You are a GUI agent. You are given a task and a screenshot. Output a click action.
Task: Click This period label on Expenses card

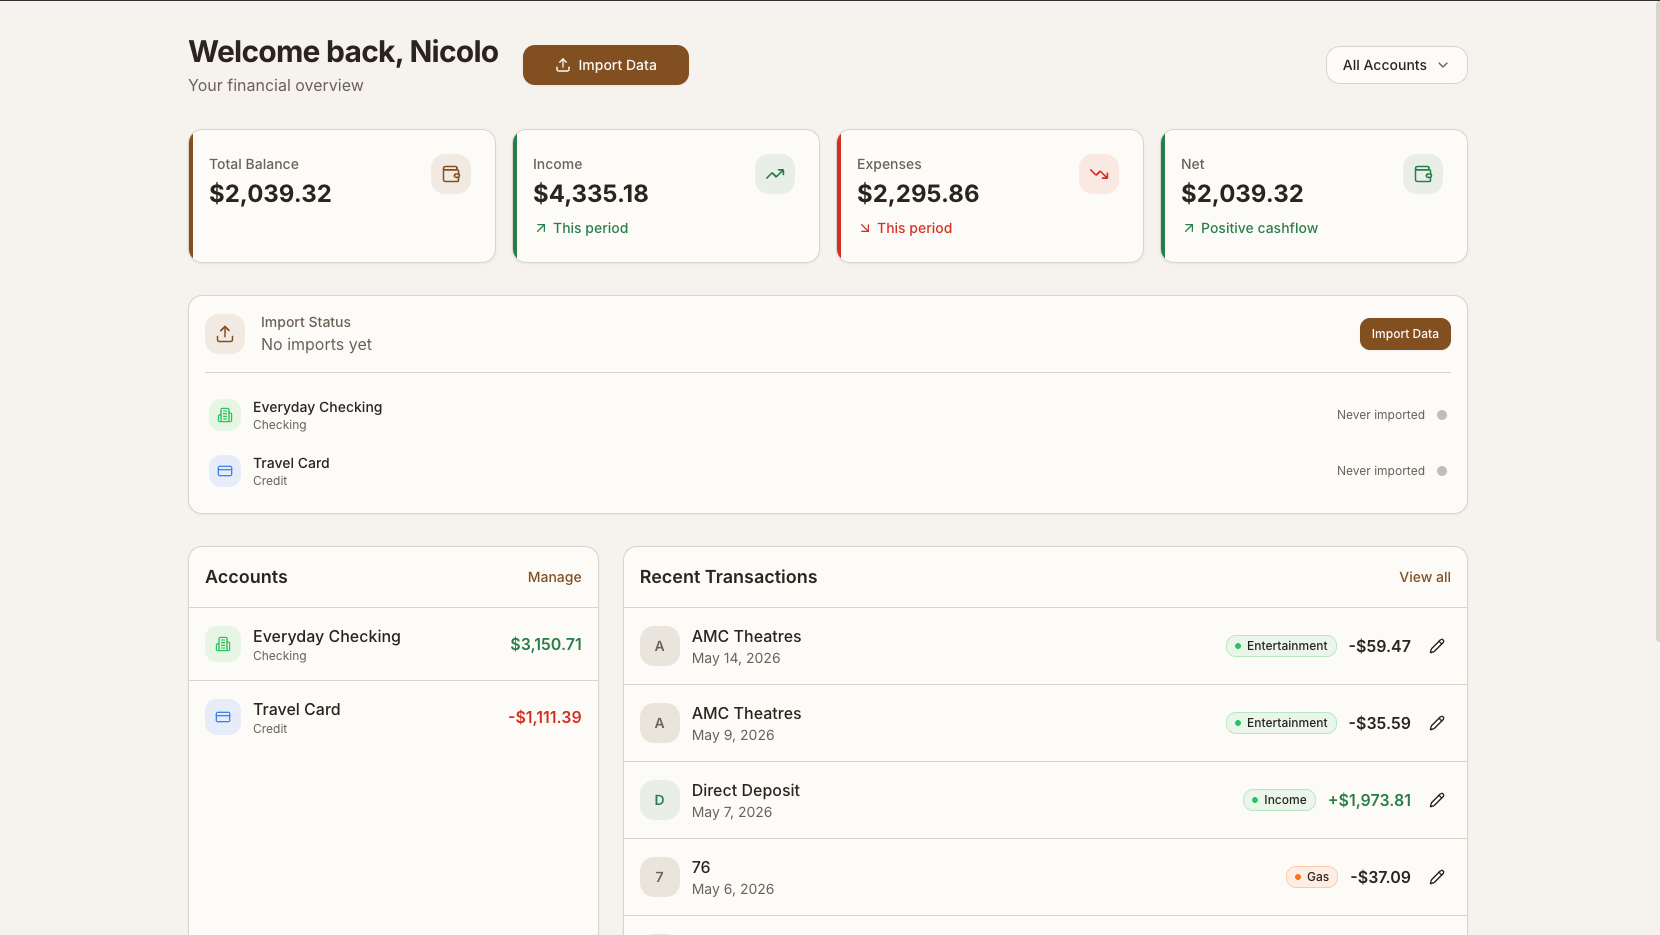pyautogui.click(x=914, y=228)
